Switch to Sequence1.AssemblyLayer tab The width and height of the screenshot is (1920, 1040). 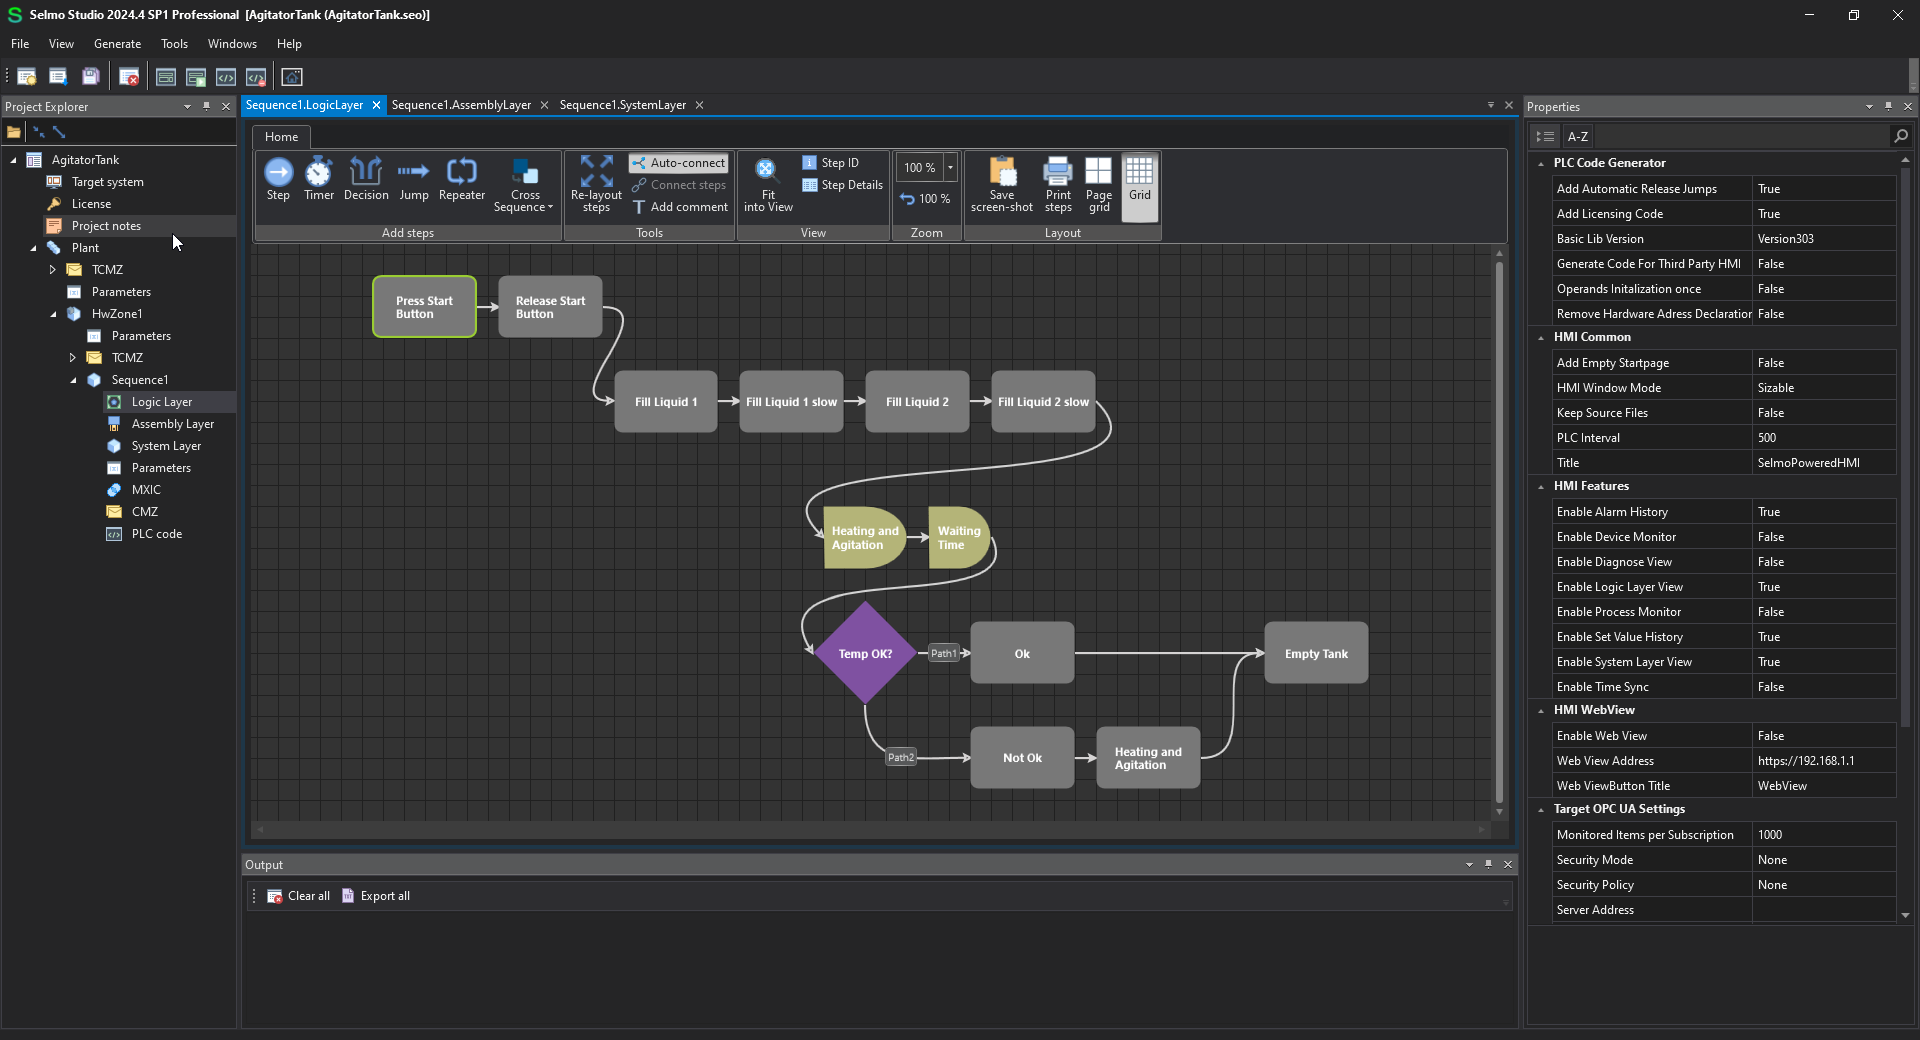tap(461, 105)
